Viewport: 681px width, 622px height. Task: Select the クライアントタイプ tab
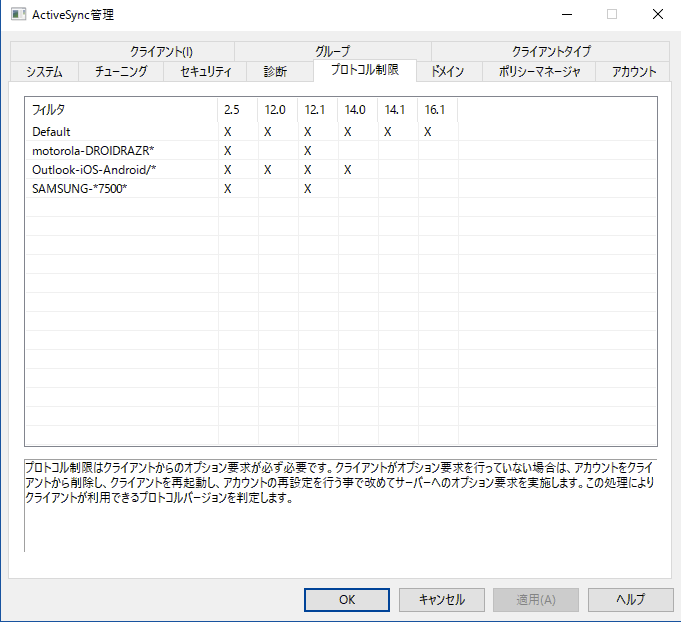point(550,51)
